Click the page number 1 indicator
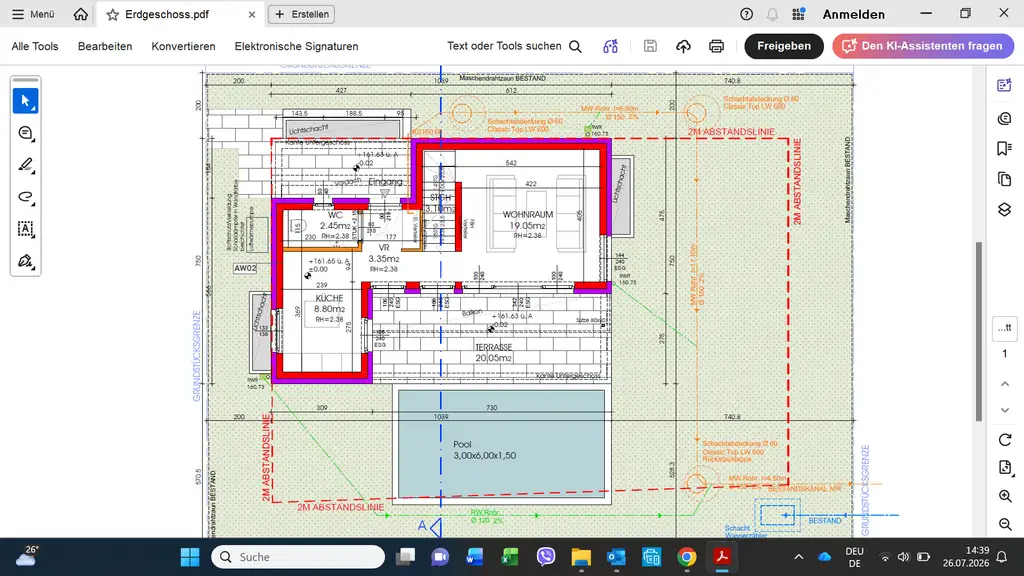The height and width of the screenshot is (576, 1024). (1005, 354)
